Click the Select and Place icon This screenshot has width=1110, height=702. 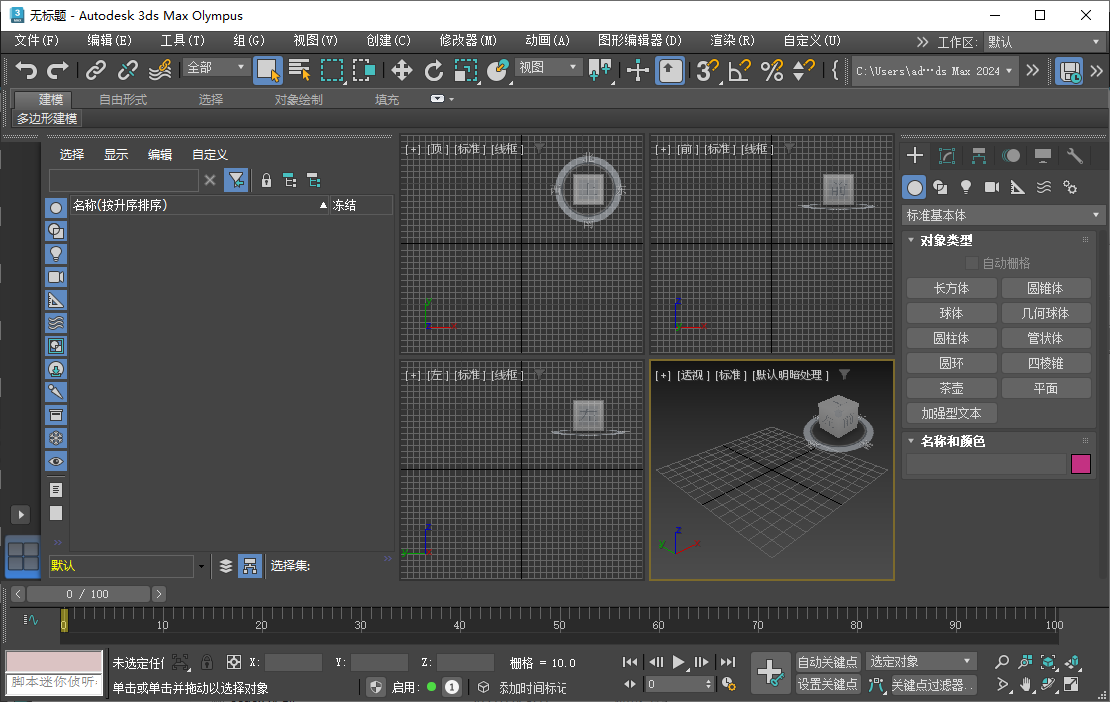coord(498,70)
